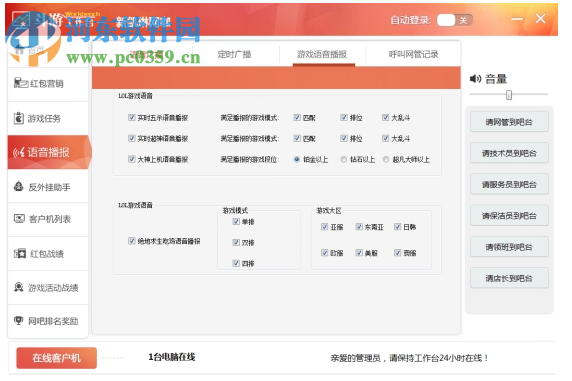Click the 1台电脑在线 status text
The height and width of the screenshot is (381, 572).
tap(171, 357)
